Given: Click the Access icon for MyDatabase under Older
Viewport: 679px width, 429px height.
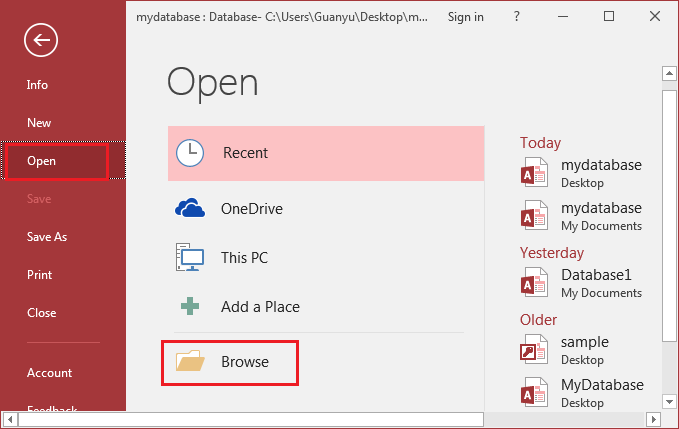Looking at the screenshot, I should [534, 392].
